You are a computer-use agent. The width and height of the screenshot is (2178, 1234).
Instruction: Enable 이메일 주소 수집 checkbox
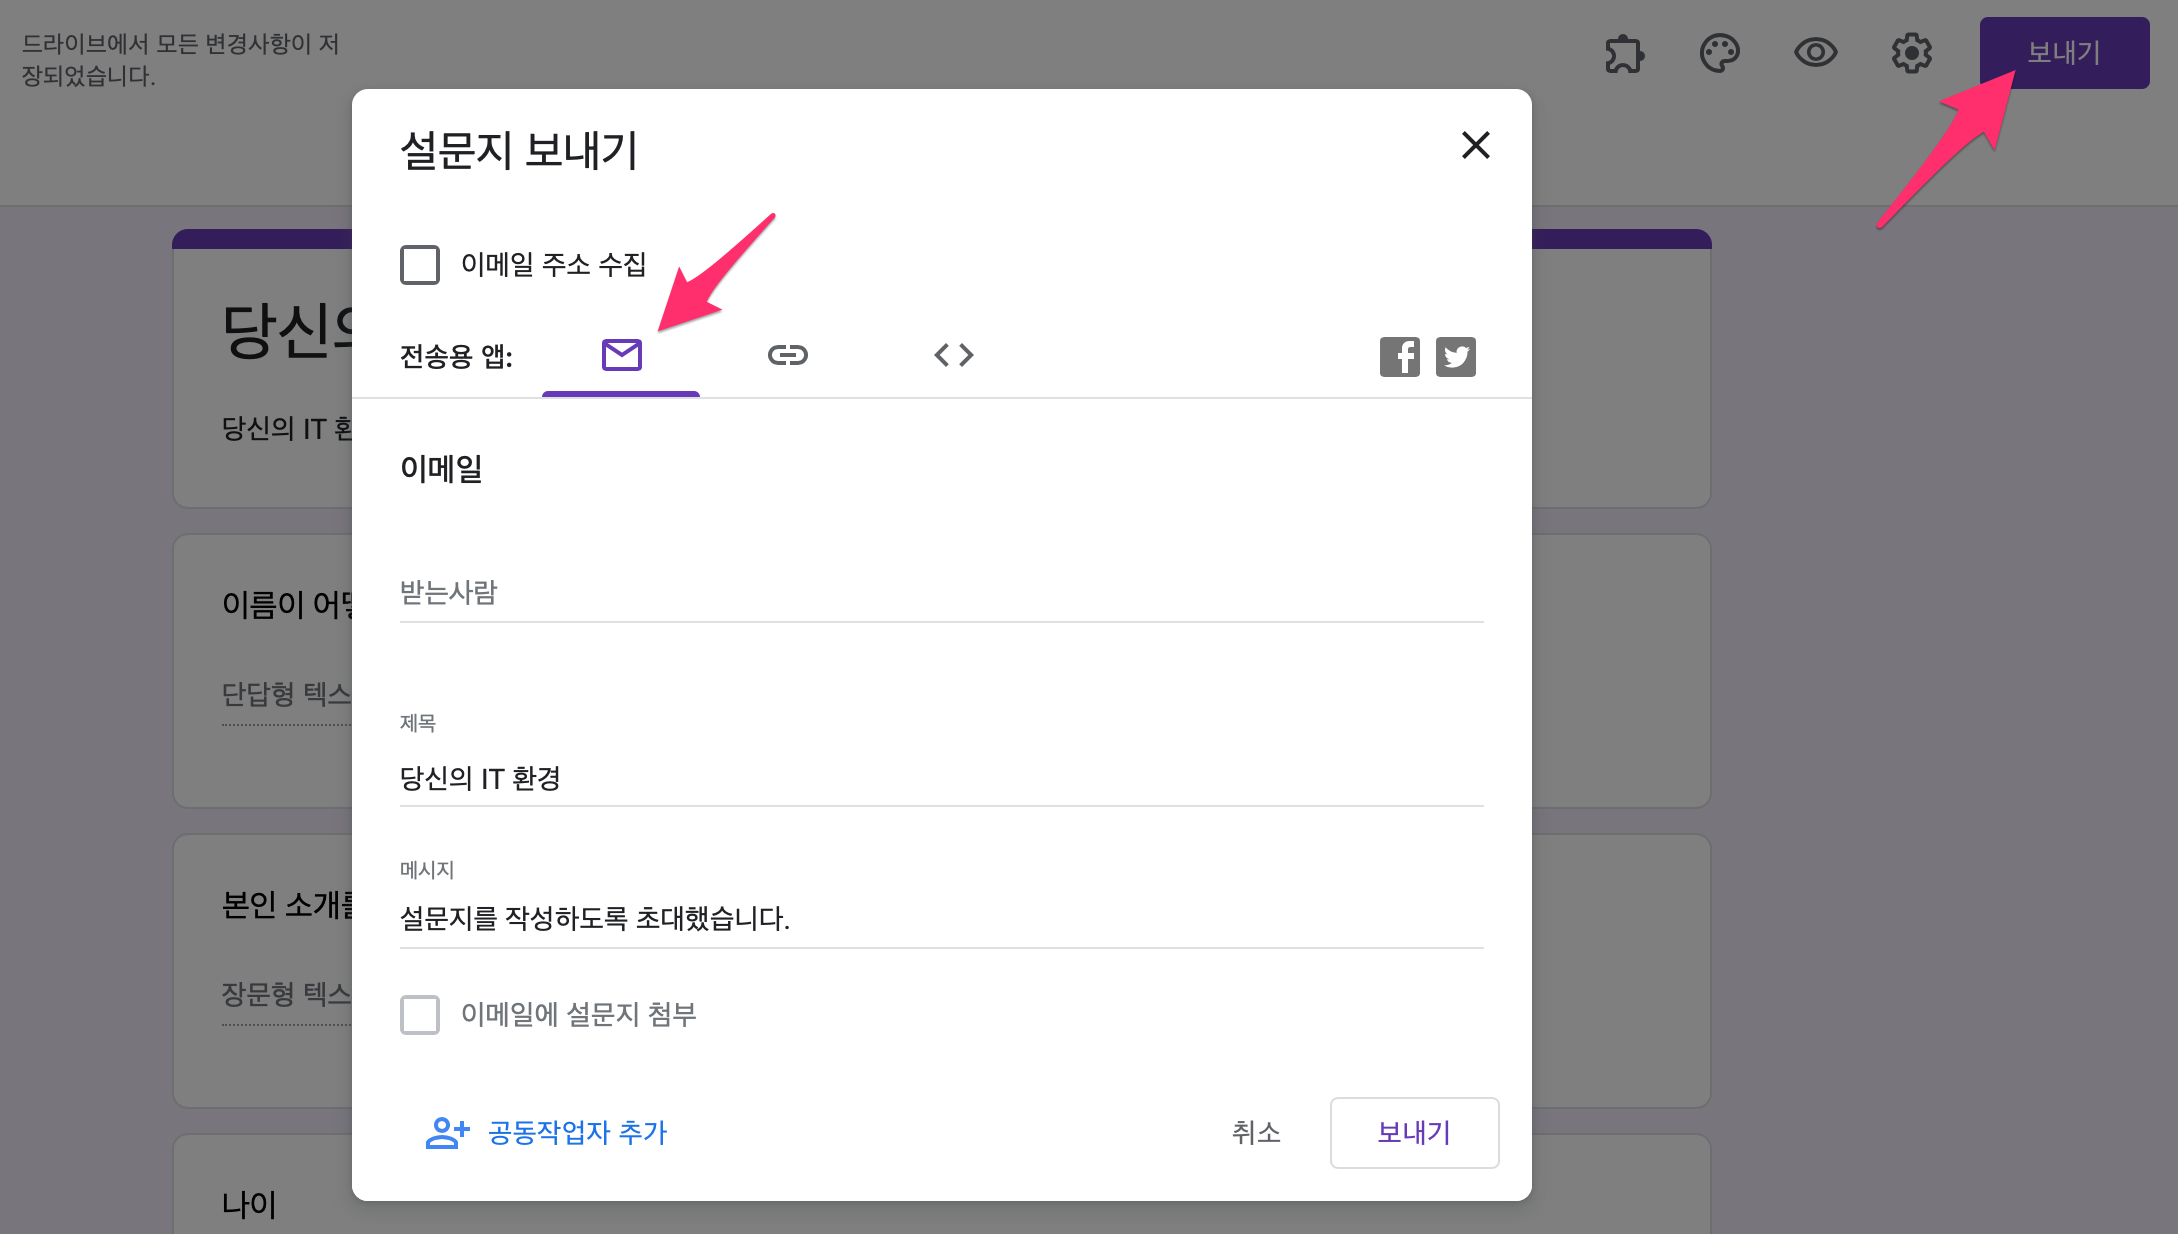pos(420,265)
